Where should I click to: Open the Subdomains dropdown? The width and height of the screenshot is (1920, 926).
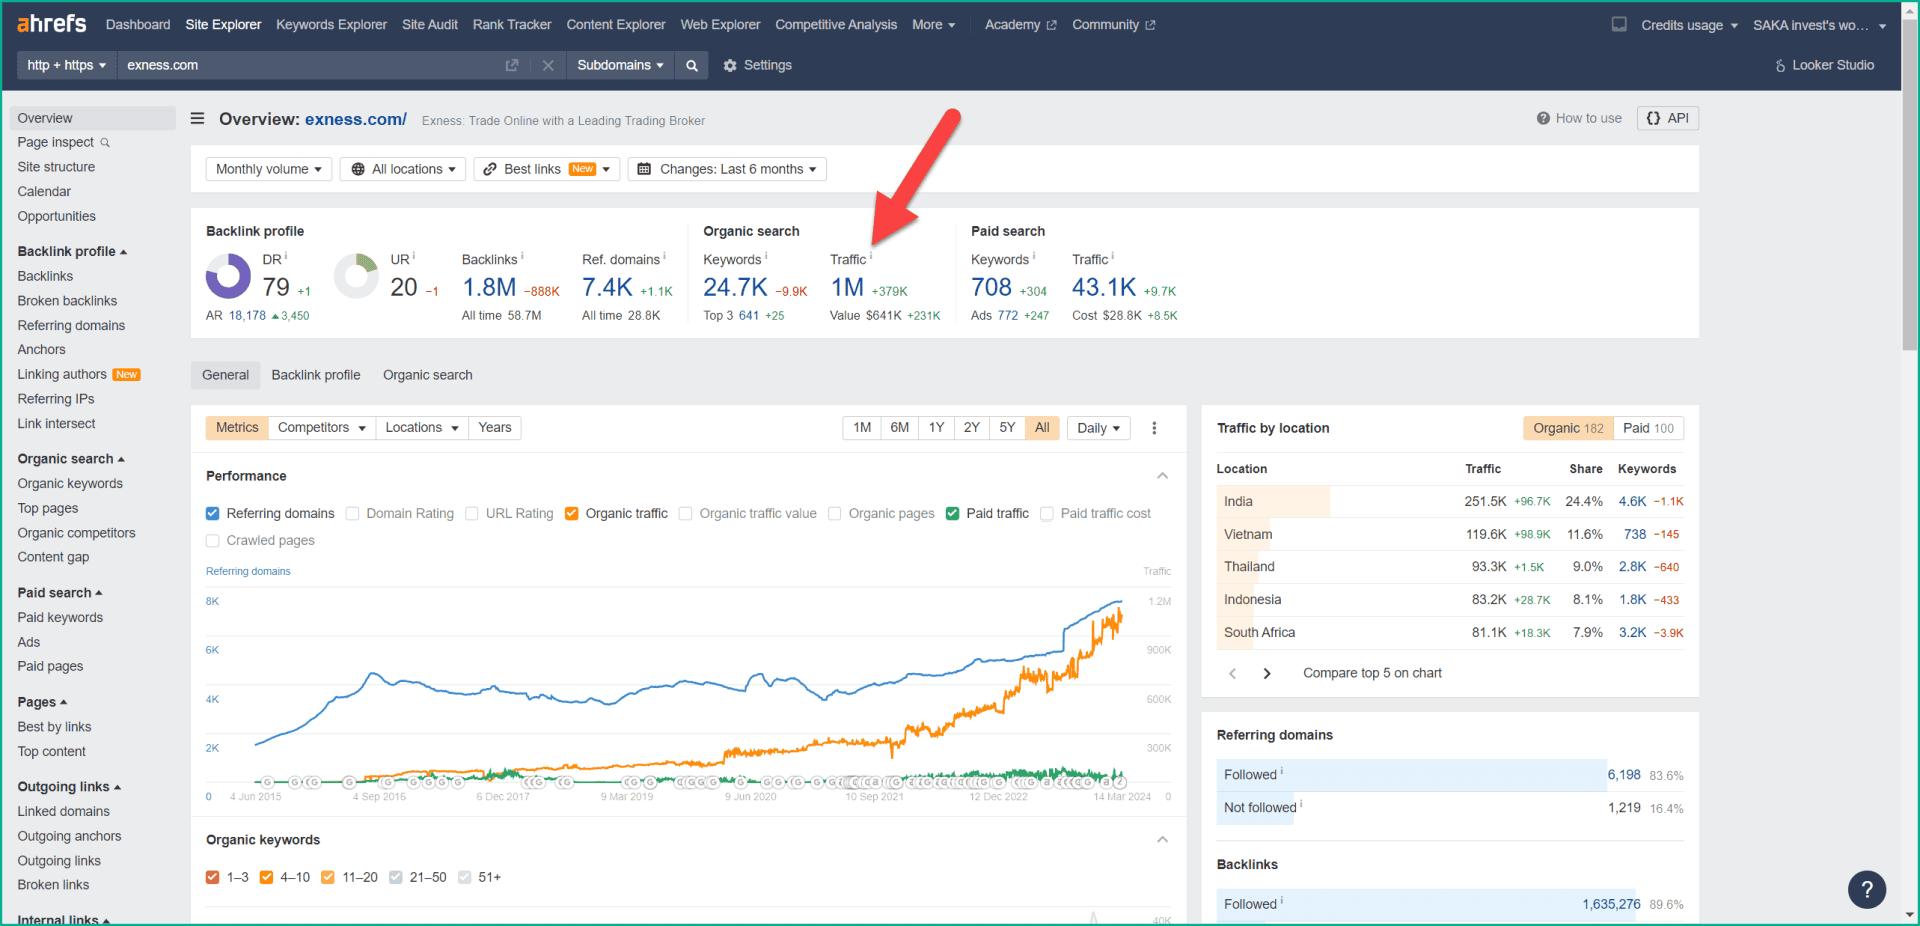(620, 65)
